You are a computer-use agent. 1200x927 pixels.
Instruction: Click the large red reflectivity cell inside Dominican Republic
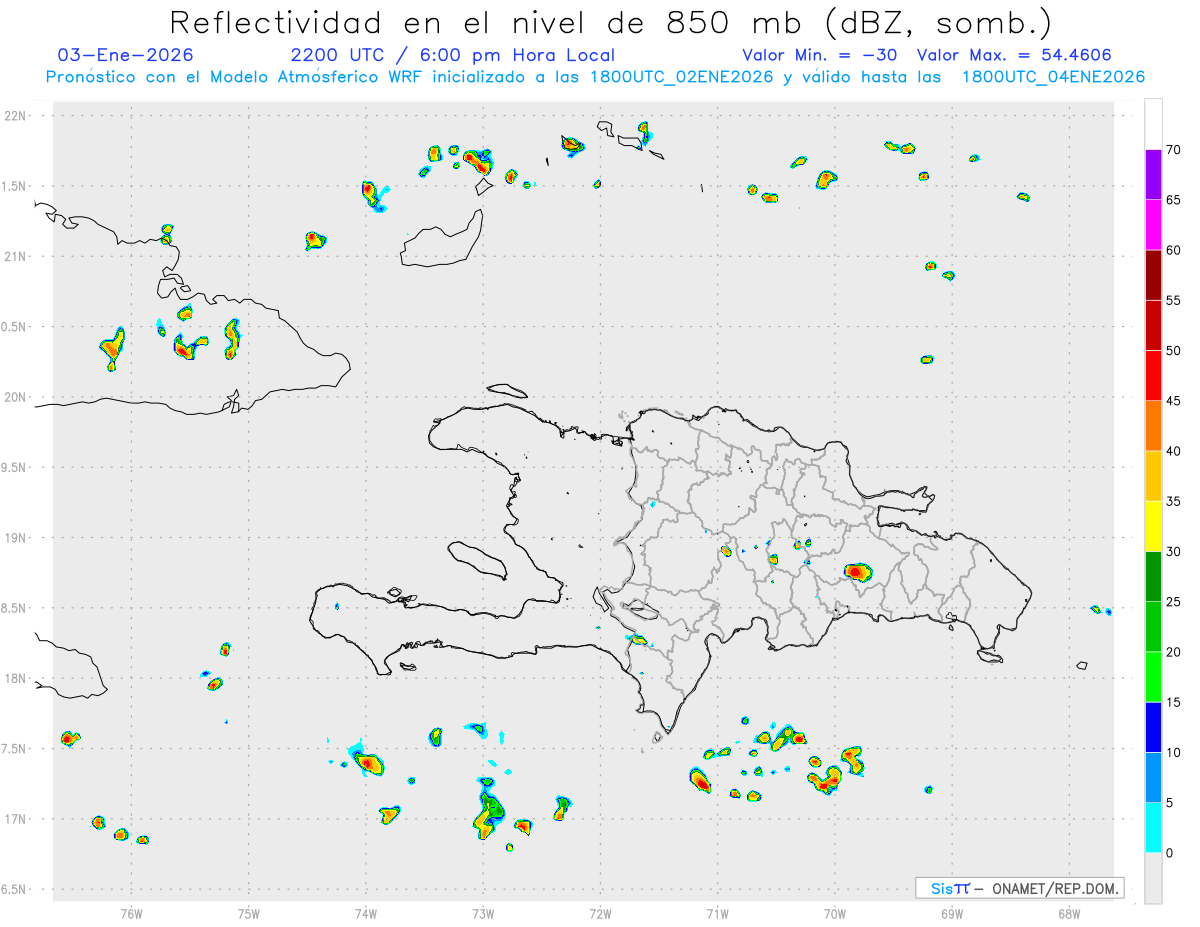(858, 572)
